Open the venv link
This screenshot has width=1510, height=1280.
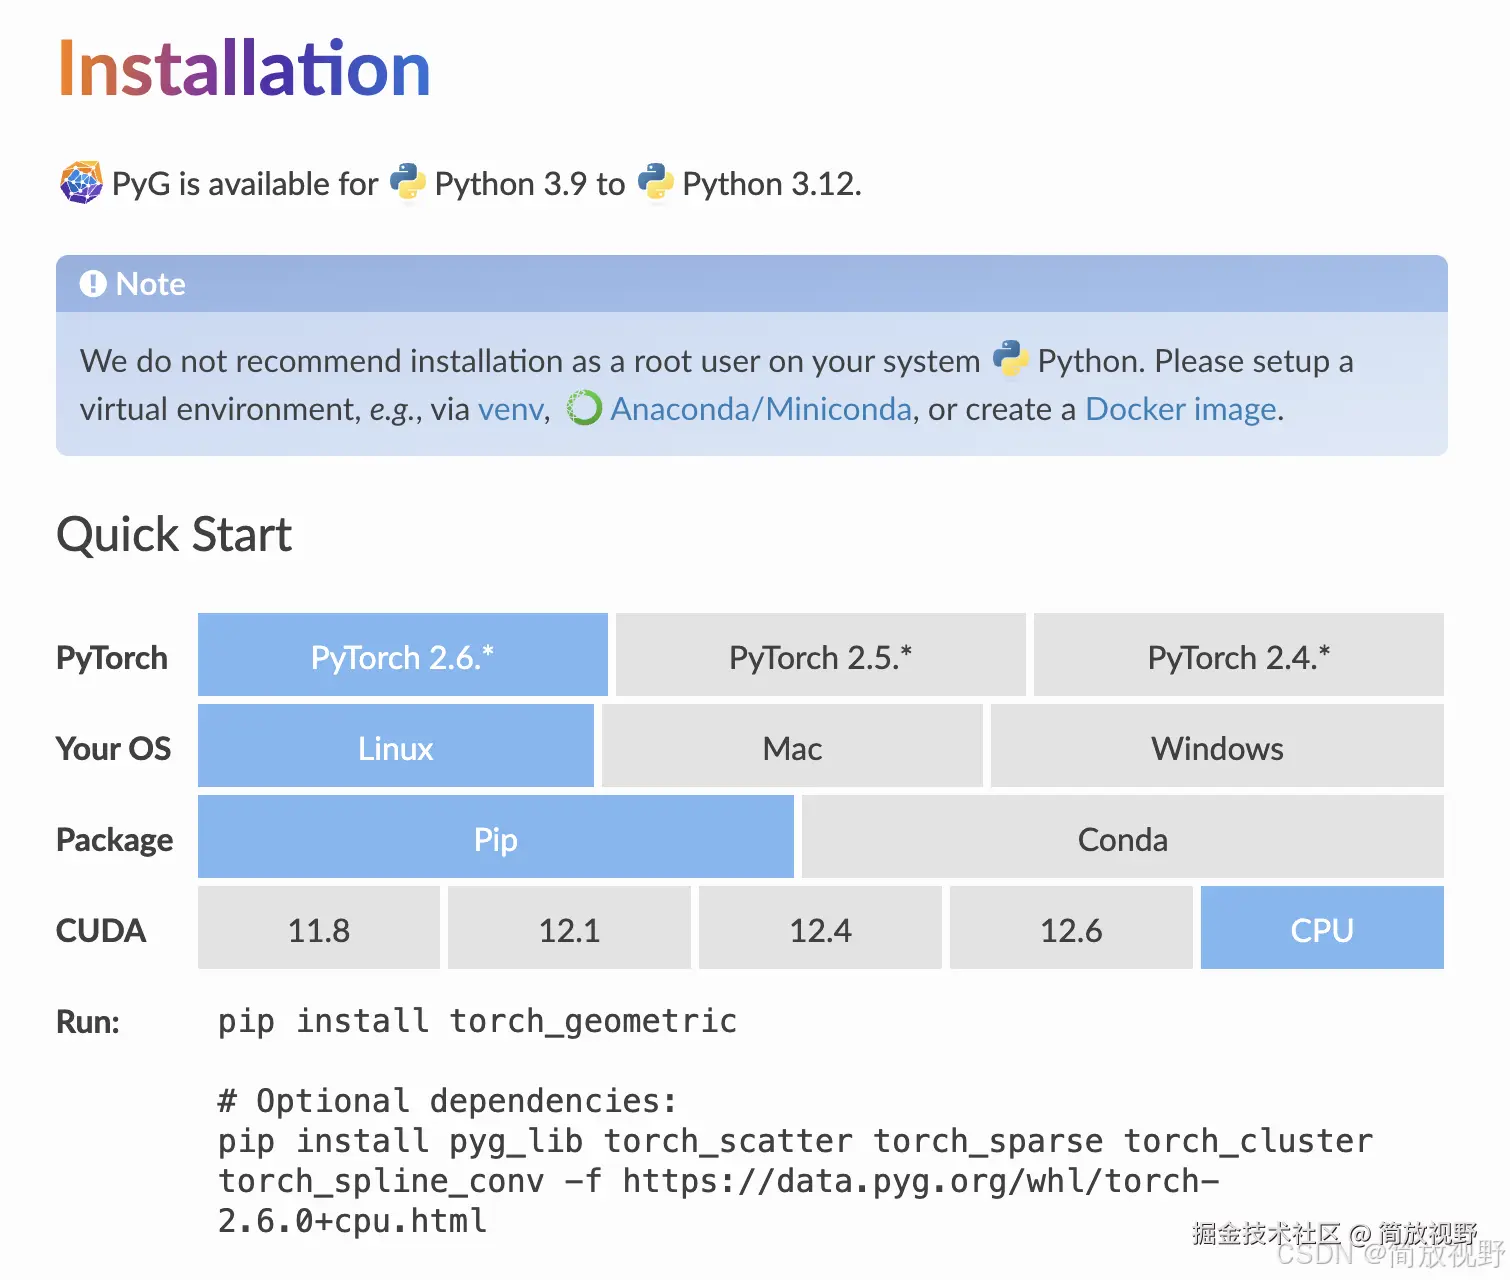click(x=511, y=409)
